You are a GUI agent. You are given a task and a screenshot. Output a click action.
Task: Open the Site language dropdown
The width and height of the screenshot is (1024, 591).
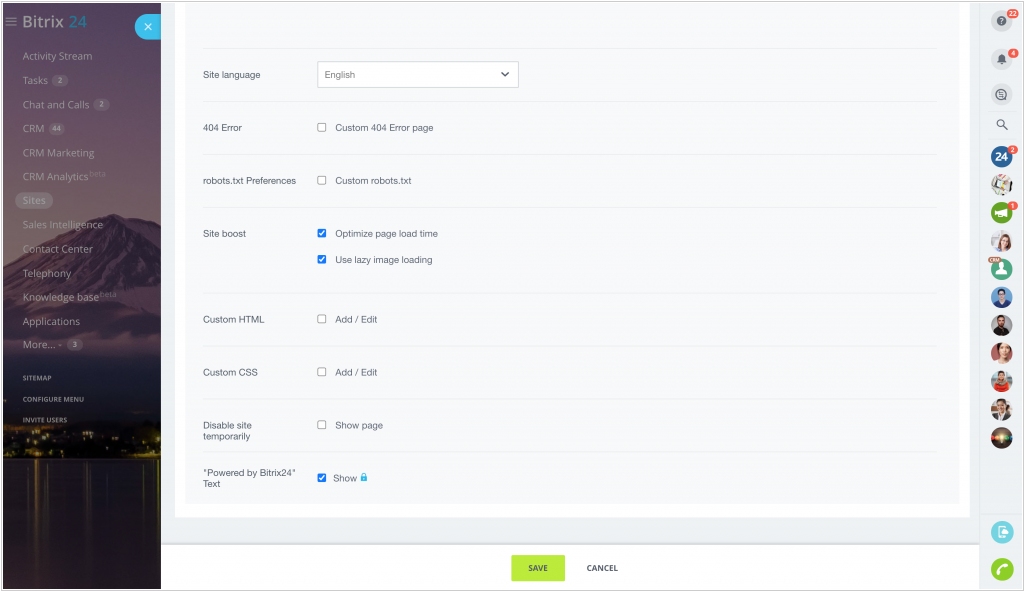click(417, 74)
